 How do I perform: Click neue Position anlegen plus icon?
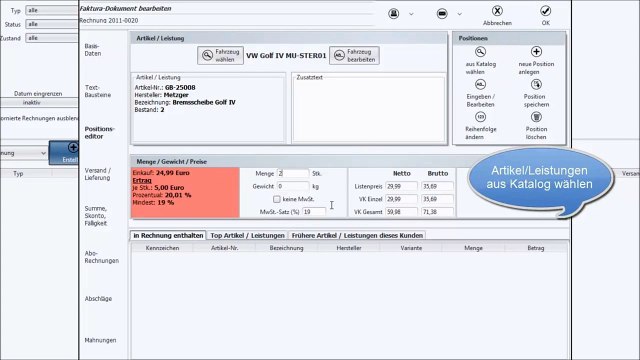tap(536, 52)
